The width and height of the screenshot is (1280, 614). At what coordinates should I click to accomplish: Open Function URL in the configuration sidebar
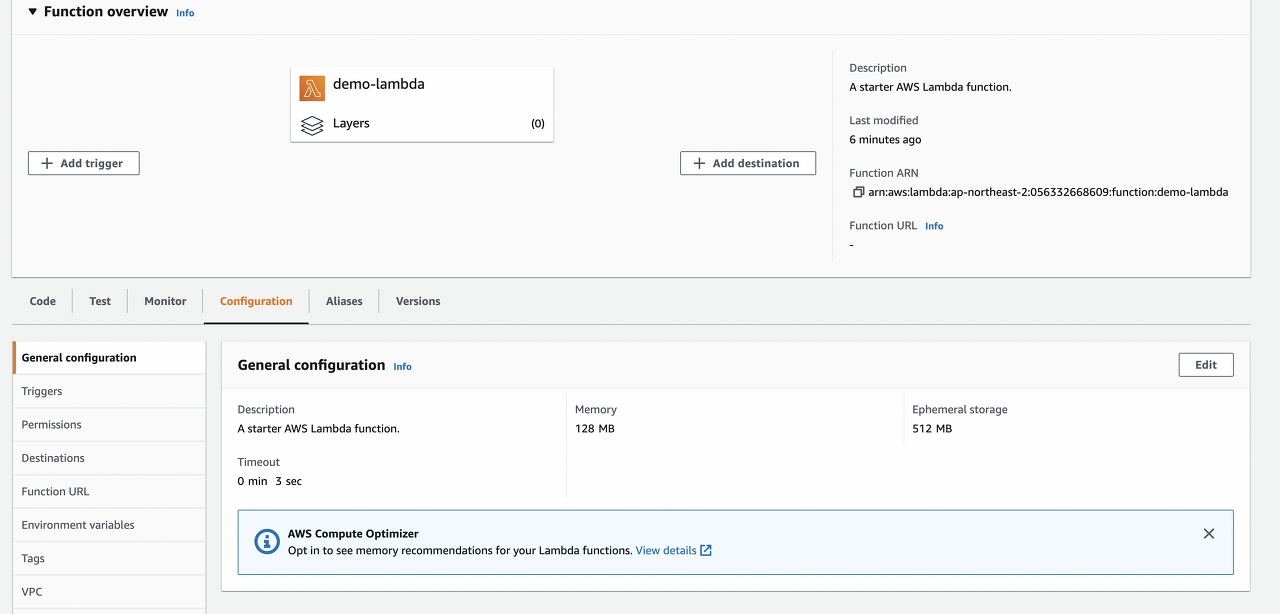[109, 491]
